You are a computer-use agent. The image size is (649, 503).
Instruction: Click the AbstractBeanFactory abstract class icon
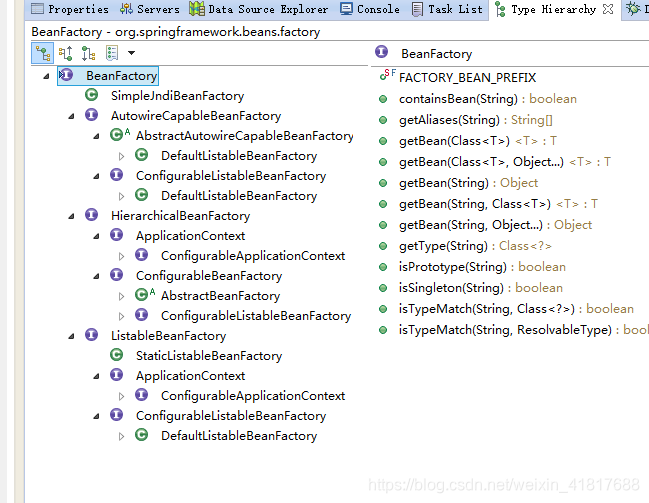point(145,294)
